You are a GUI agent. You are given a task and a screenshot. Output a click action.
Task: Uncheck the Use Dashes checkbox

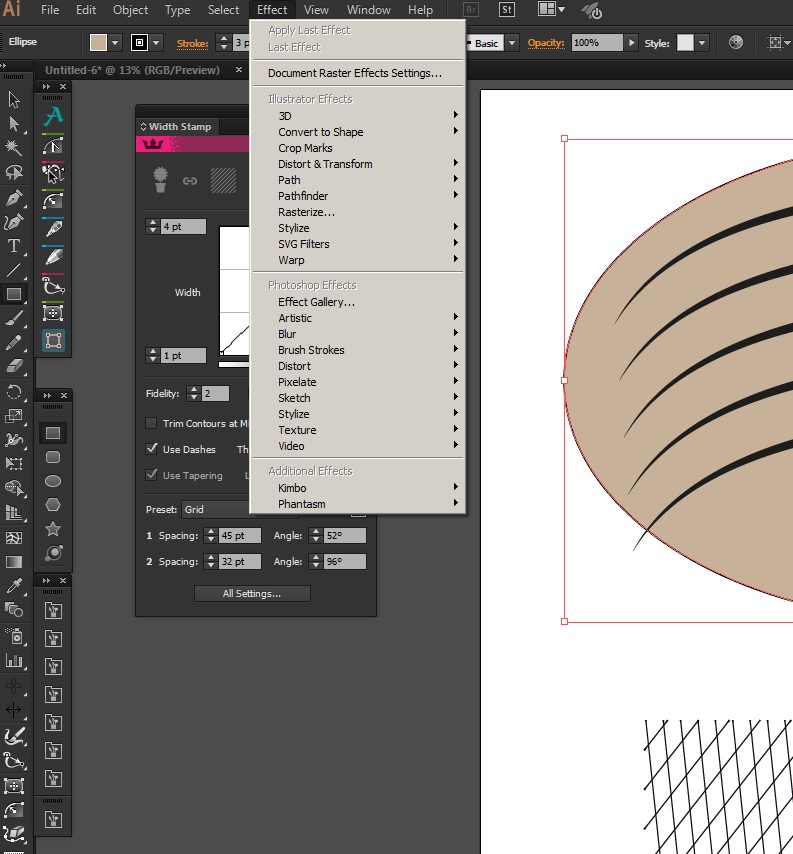pos(152,450)
